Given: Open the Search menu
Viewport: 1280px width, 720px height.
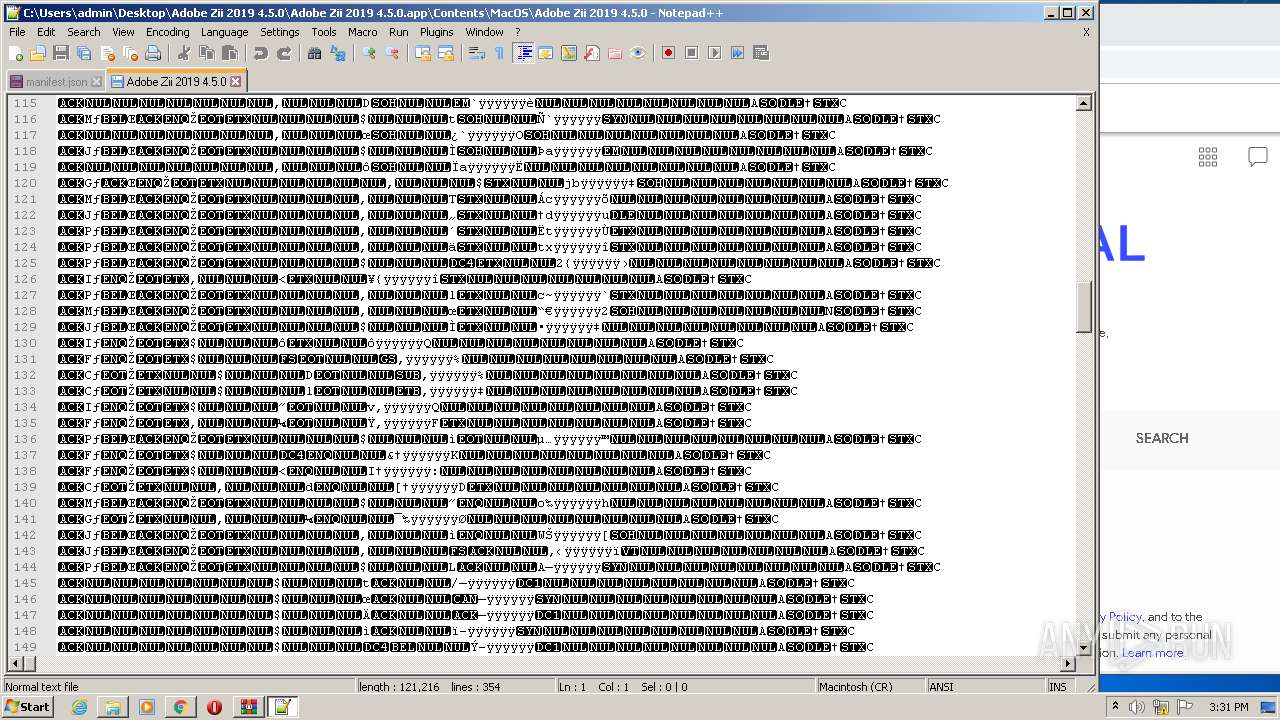Looking at the screenshot, I should [84, 32].
